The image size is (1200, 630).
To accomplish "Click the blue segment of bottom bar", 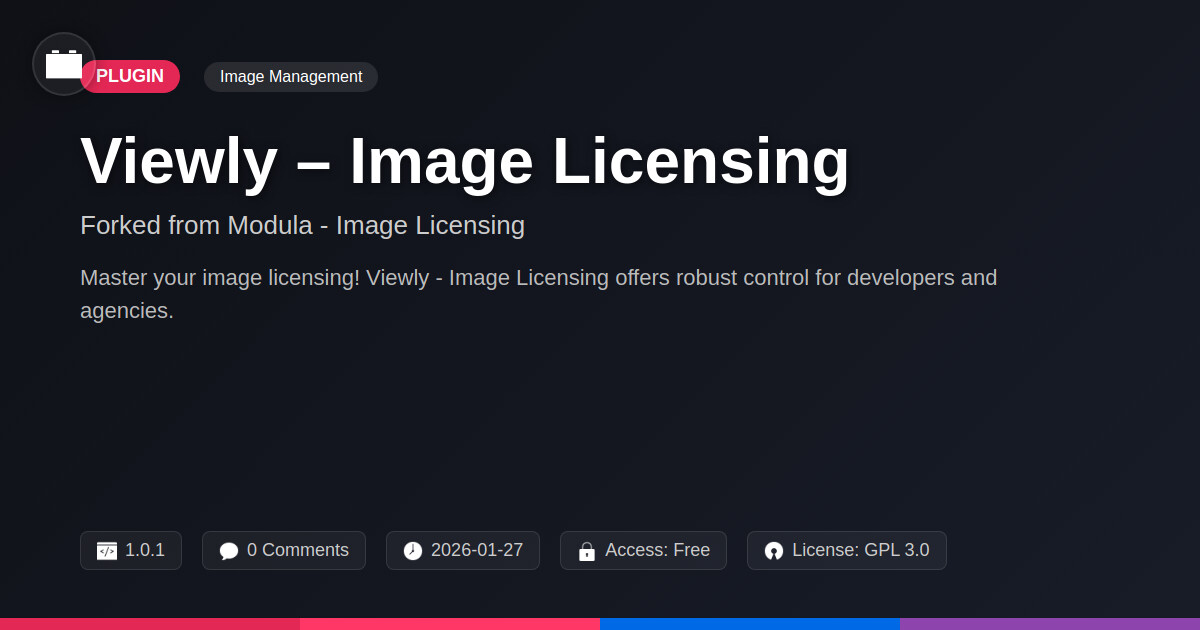I will [x=750, y=623].
